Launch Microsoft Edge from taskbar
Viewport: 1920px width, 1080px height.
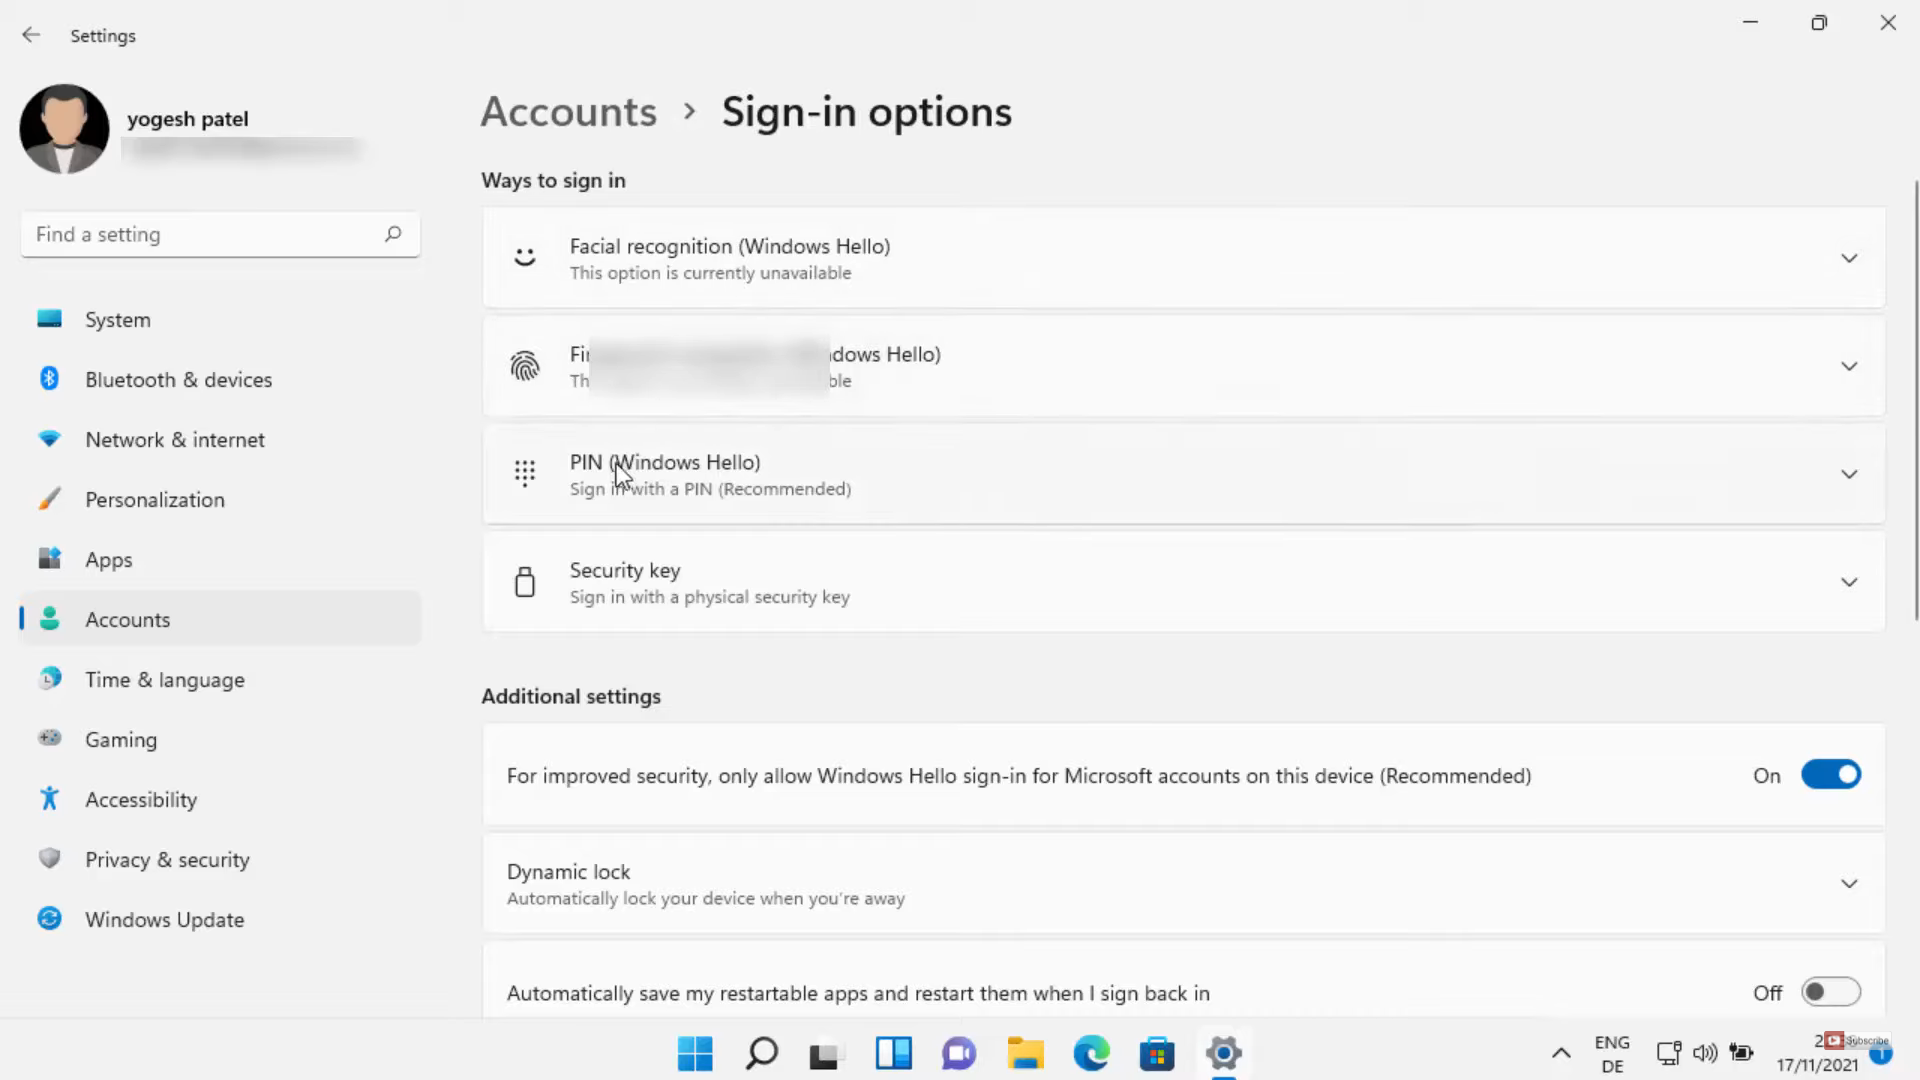click(x=1091, y=1053)
